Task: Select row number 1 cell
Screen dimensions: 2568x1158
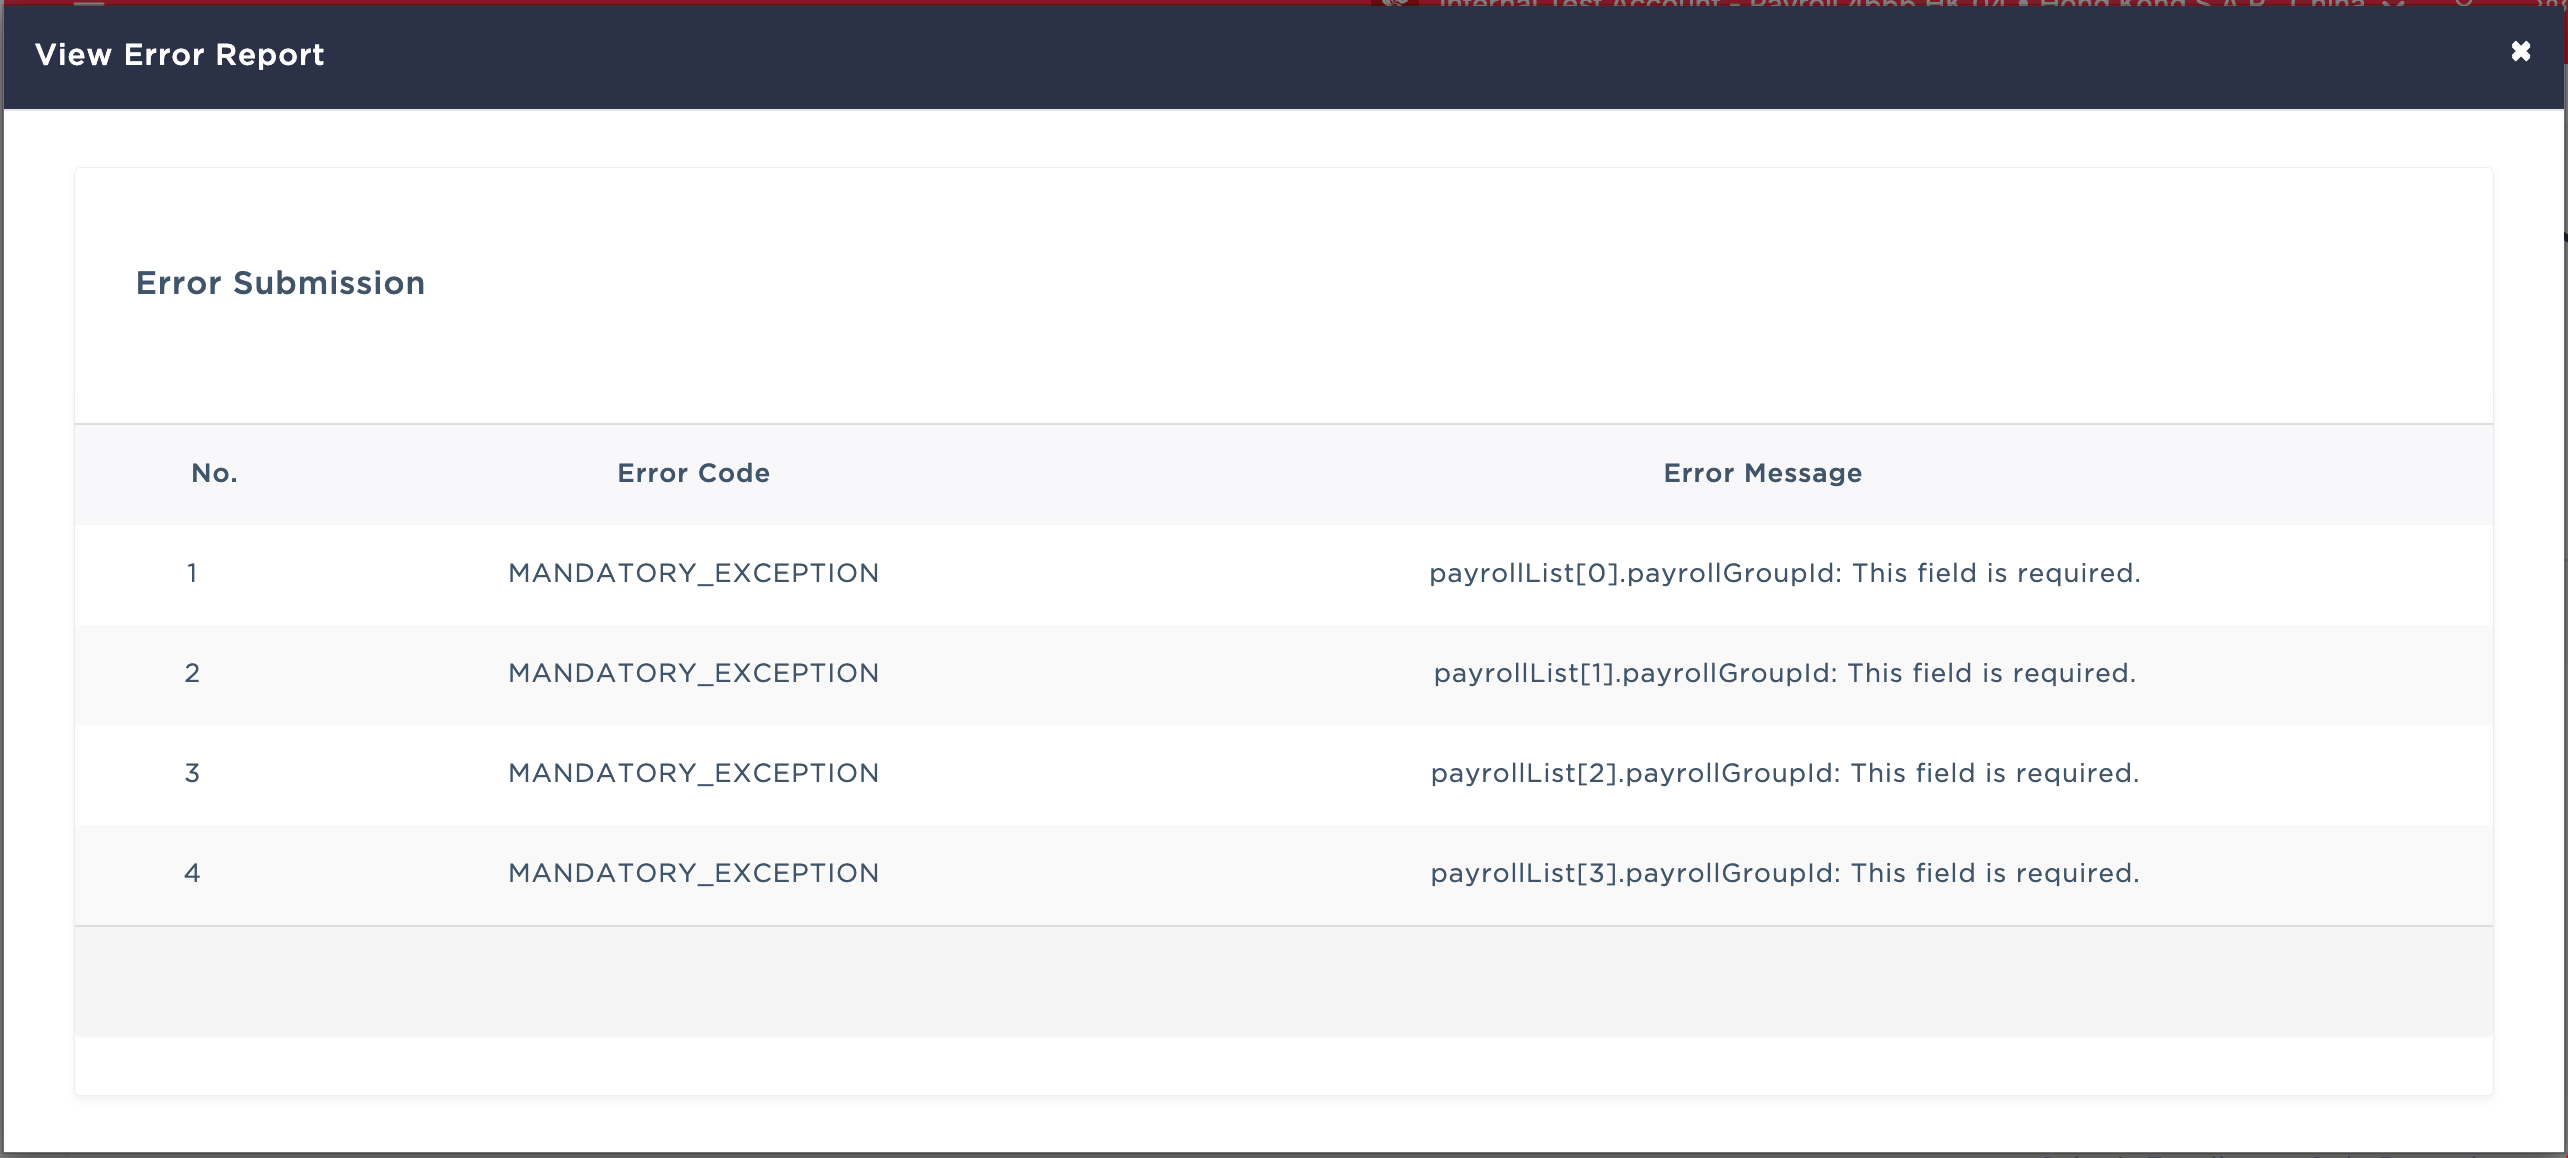Action: click(192, 573)
